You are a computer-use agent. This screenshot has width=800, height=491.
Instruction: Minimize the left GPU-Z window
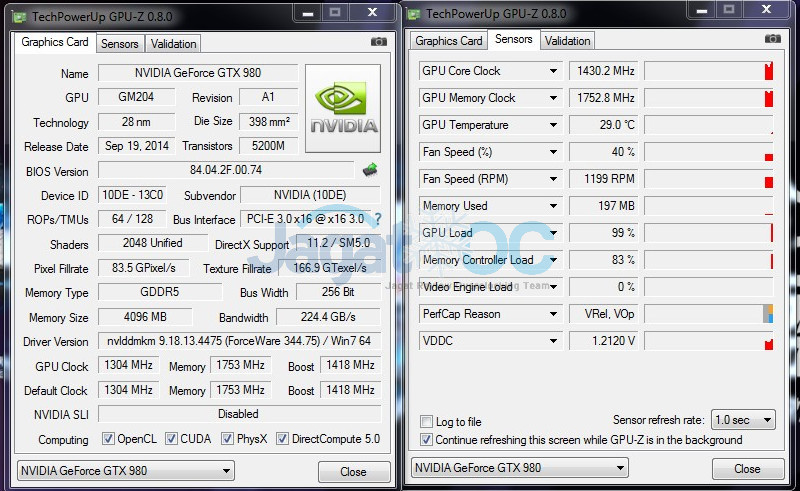(308, 13)
